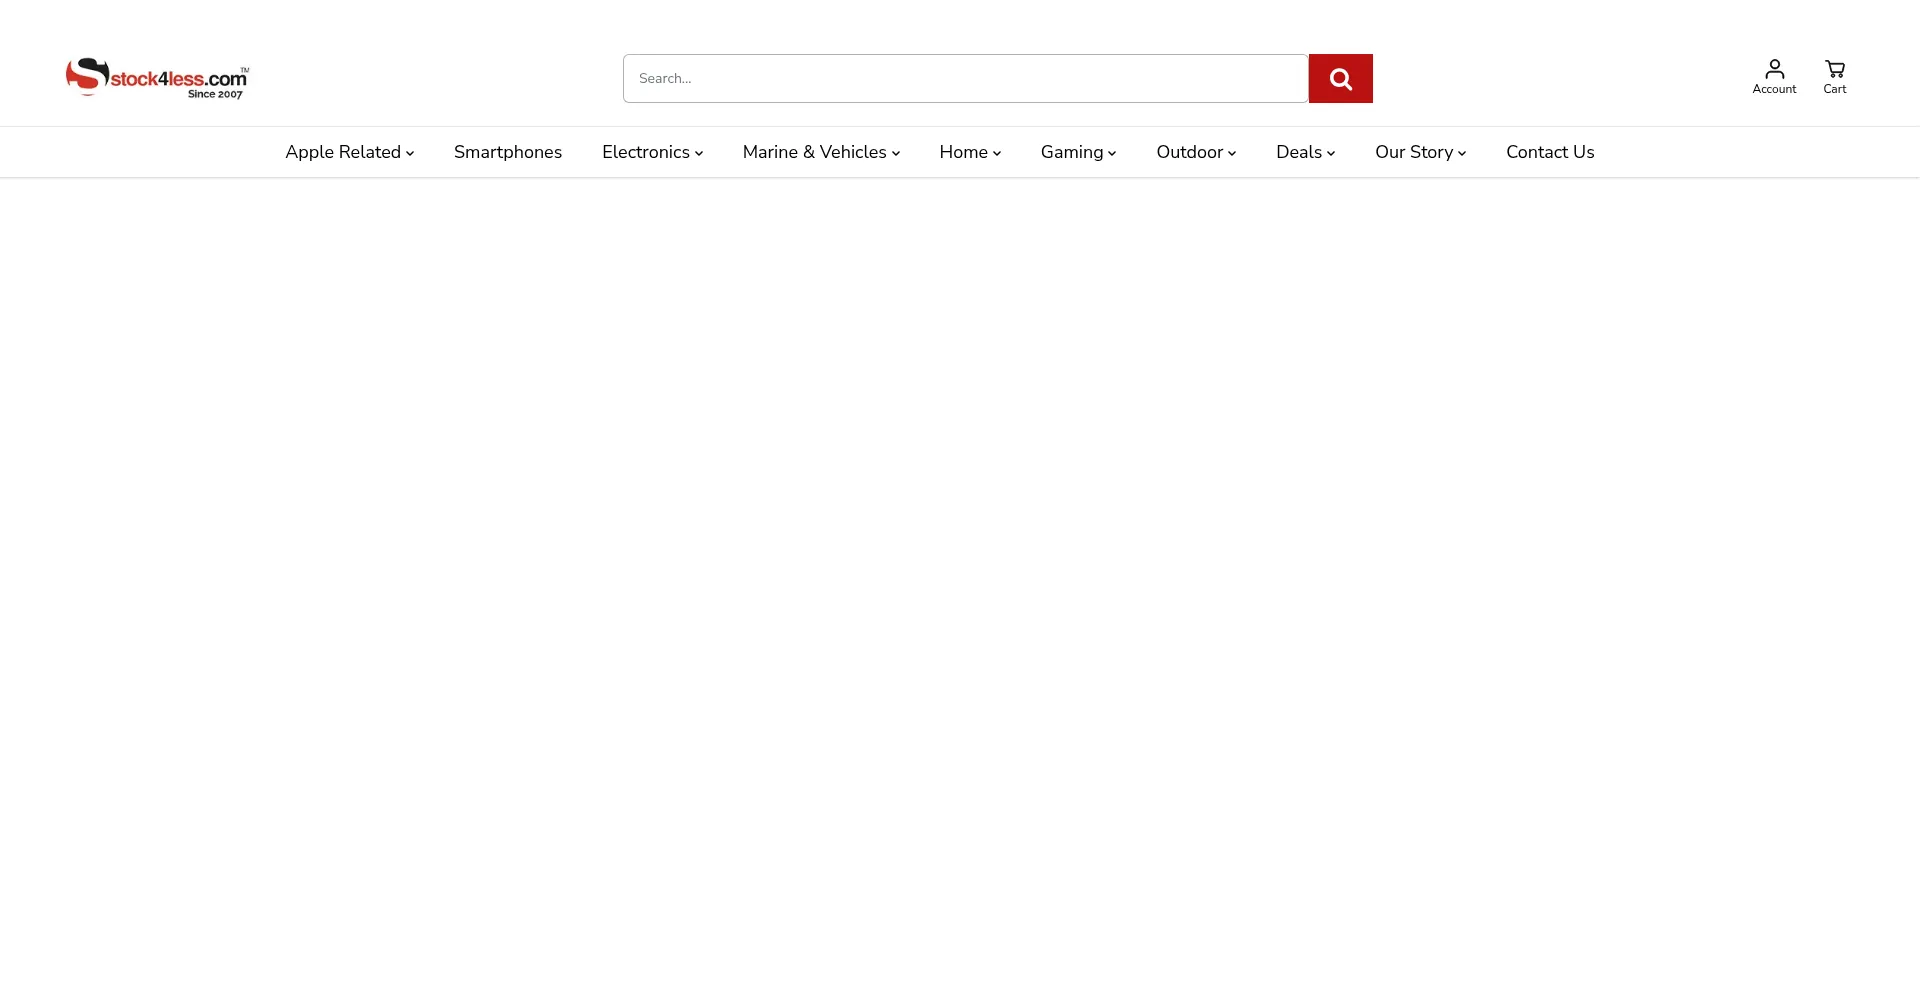Expand the Apple Related menu
Image resolution: width=1920 pixels, height=993 pixels.
click(349, 152)
